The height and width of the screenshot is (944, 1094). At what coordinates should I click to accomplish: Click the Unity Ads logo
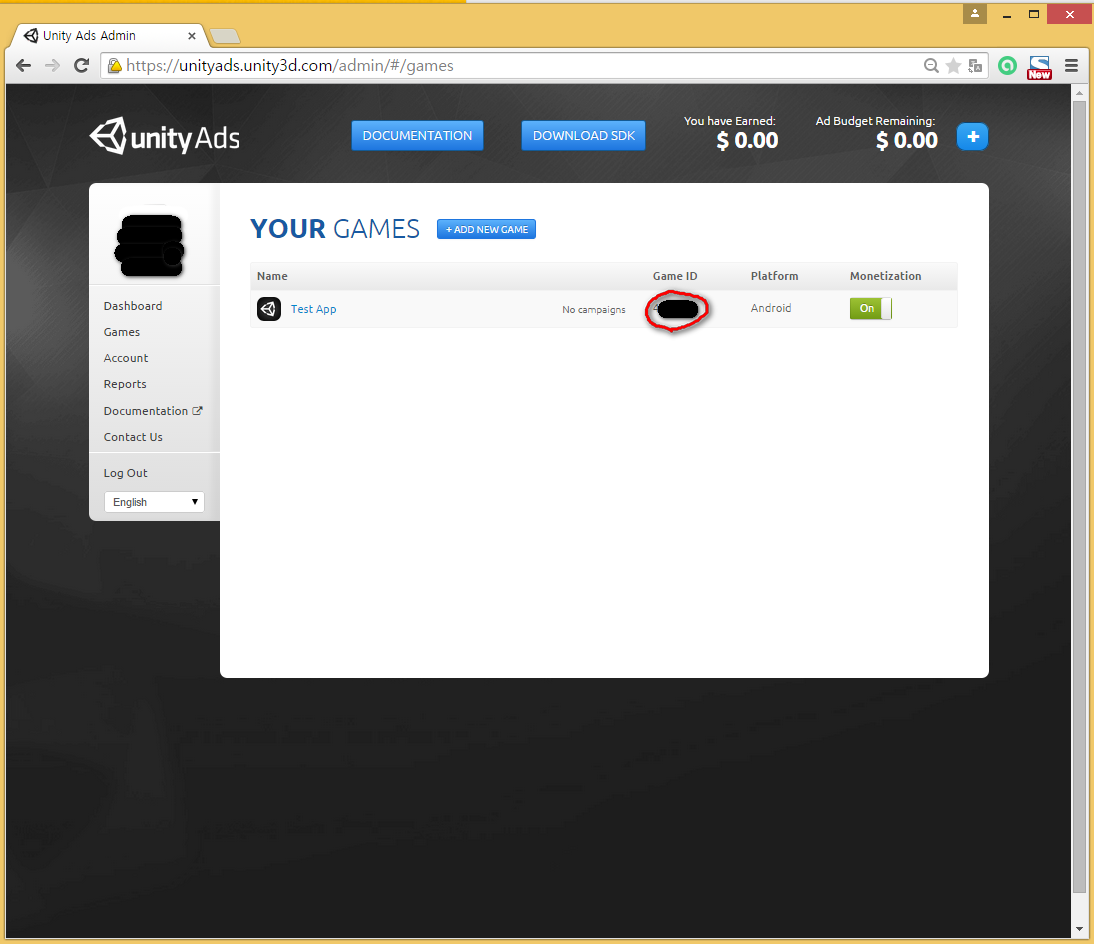[165, 136]
